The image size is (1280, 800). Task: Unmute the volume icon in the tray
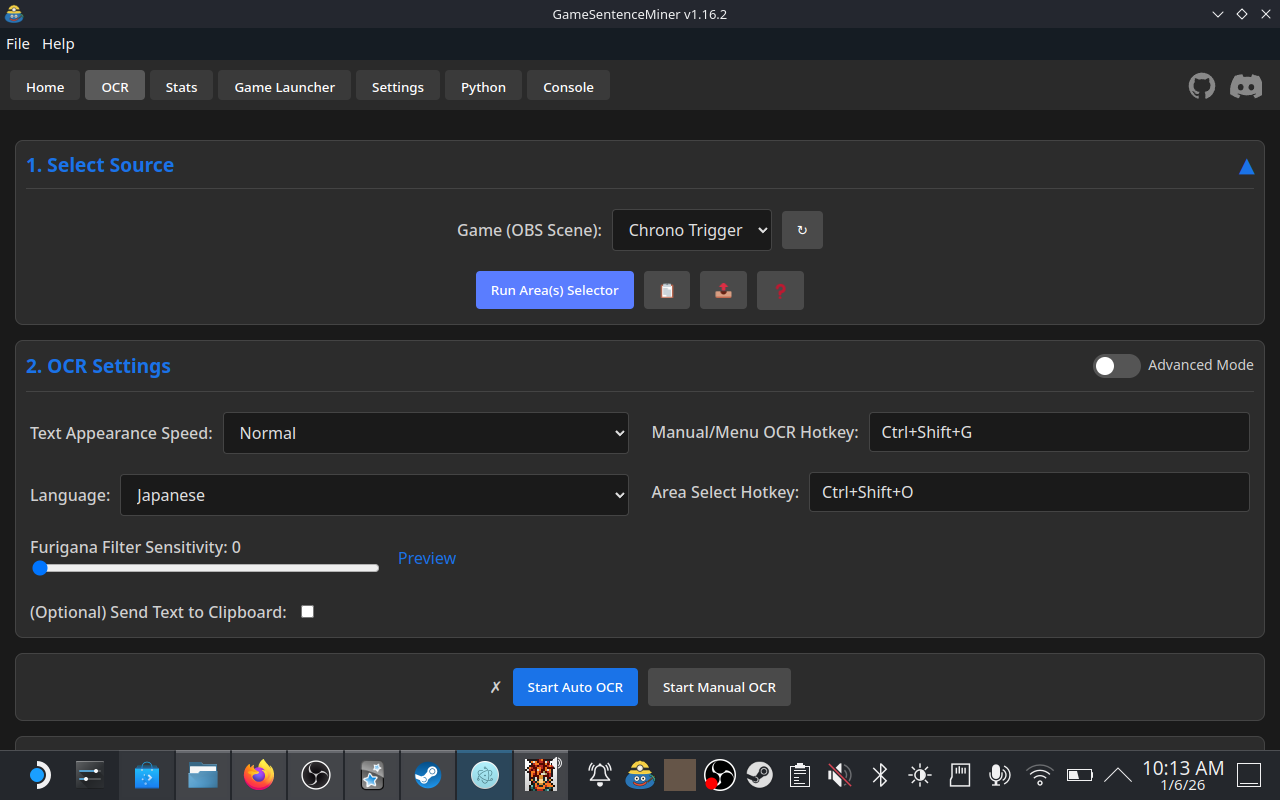point(839,775)
